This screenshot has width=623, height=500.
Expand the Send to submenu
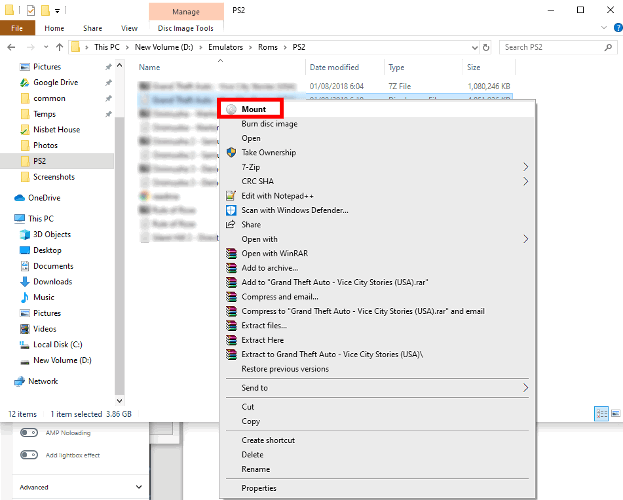pyautogui.click(x=526, y=388)
